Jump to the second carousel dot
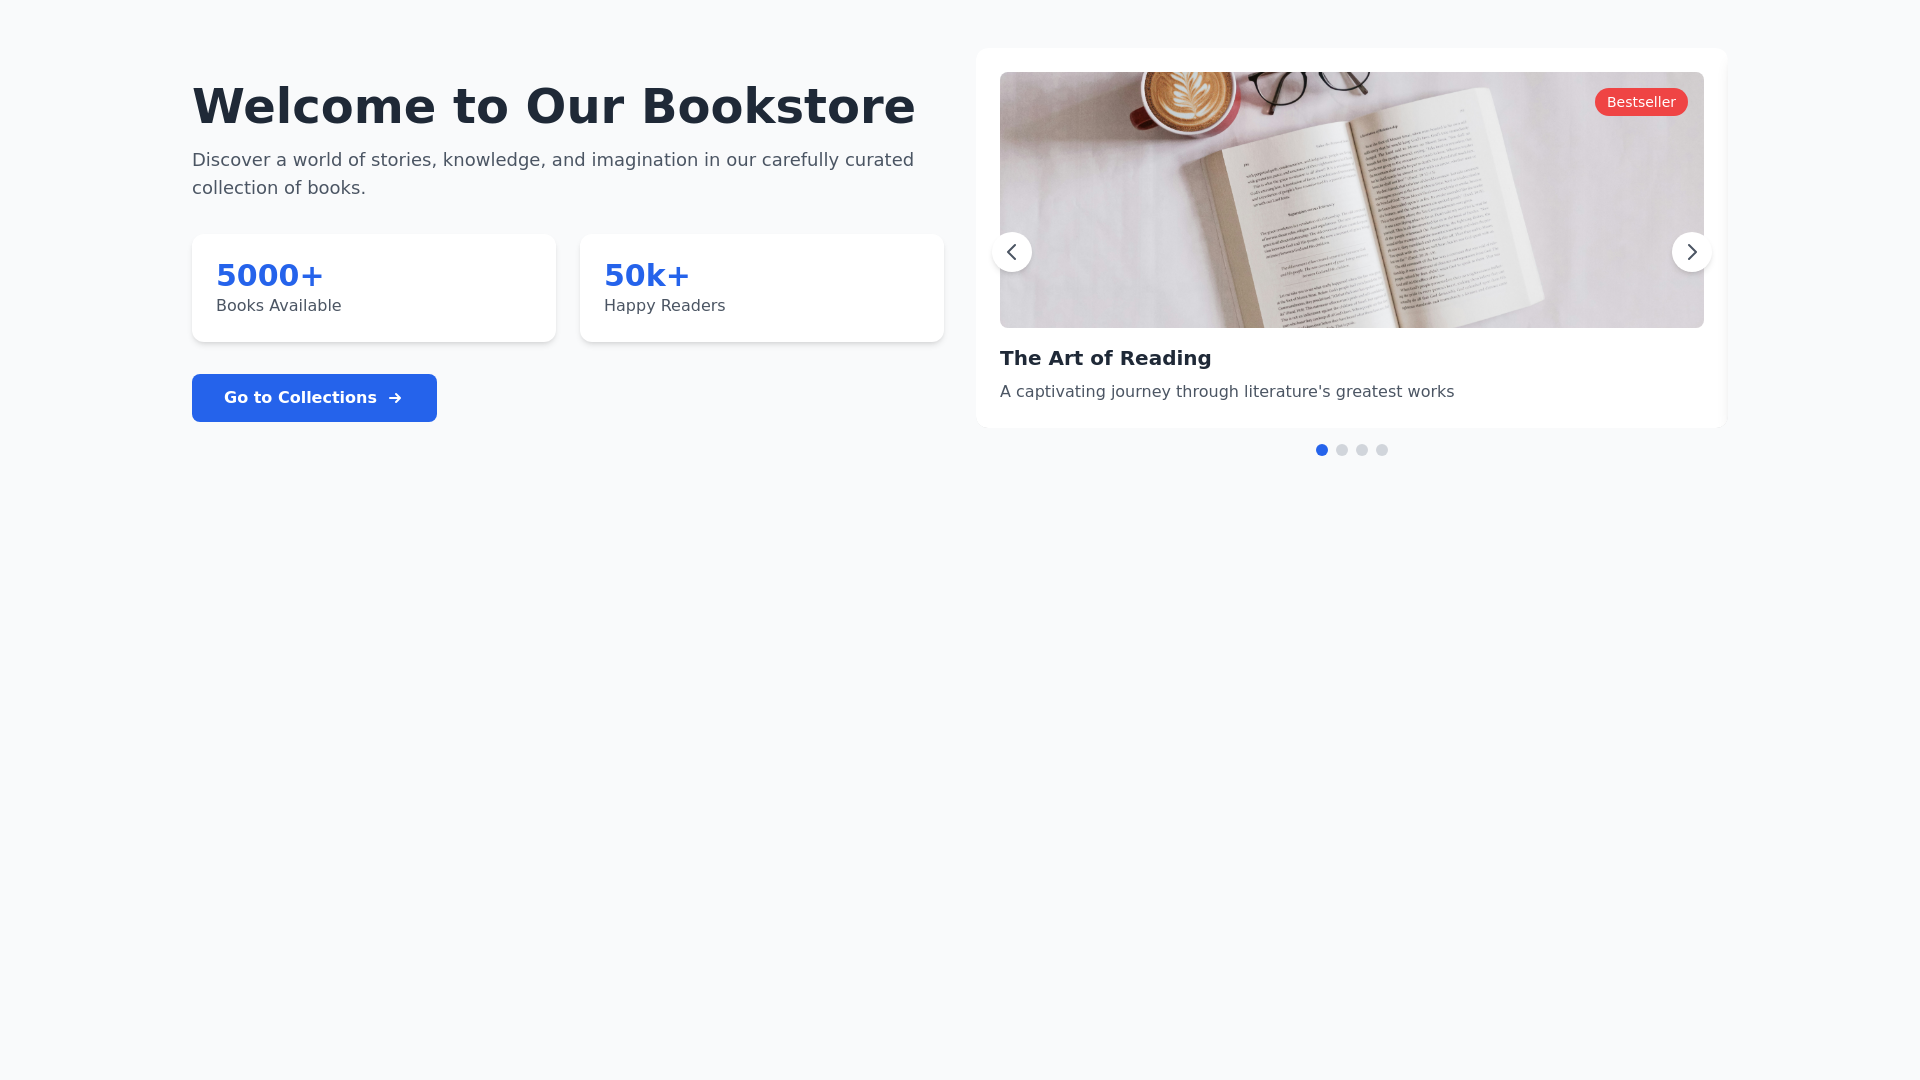Viewport: 1920px width, 1080px height. [1342, 450]
